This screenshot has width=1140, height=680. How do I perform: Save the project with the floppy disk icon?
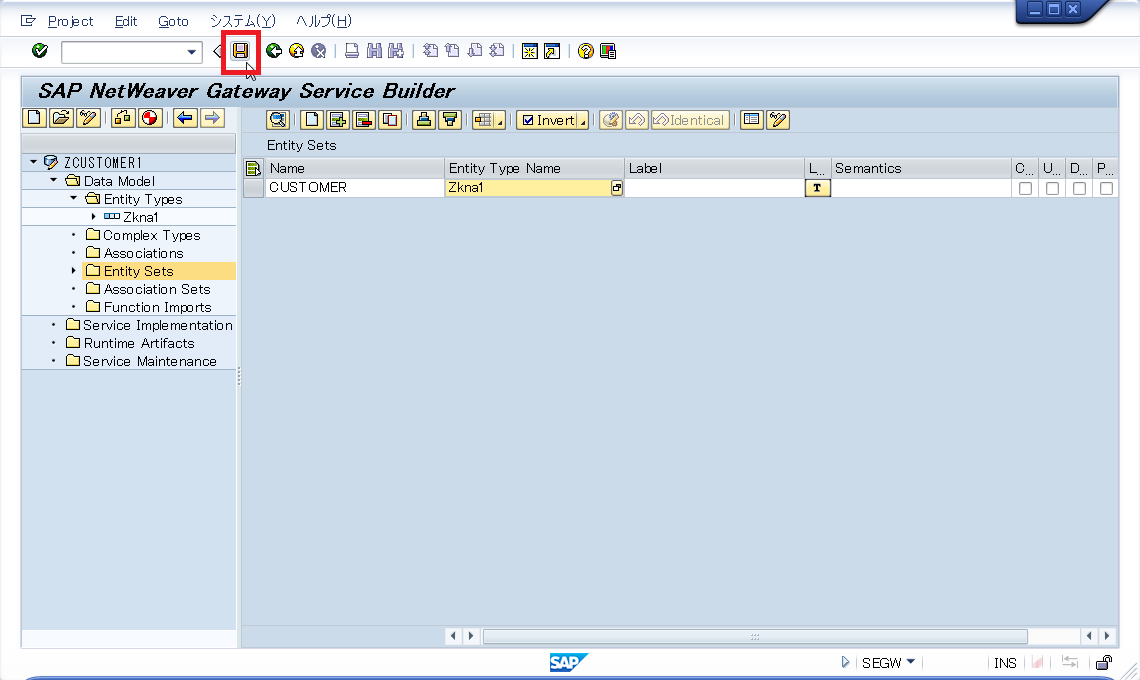tap(240, 51)
